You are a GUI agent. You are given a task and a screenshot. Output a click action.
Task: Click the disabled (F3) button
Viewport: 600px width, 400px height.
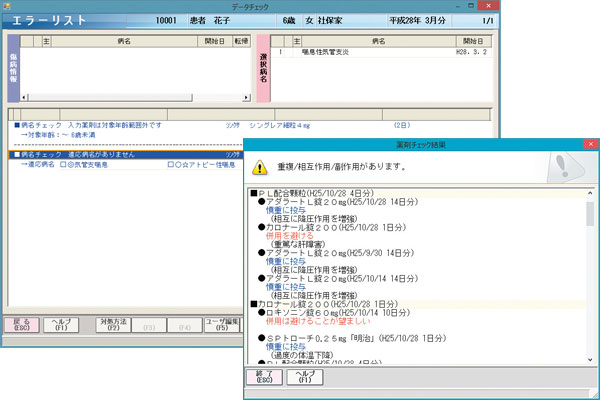click(149, 325)
